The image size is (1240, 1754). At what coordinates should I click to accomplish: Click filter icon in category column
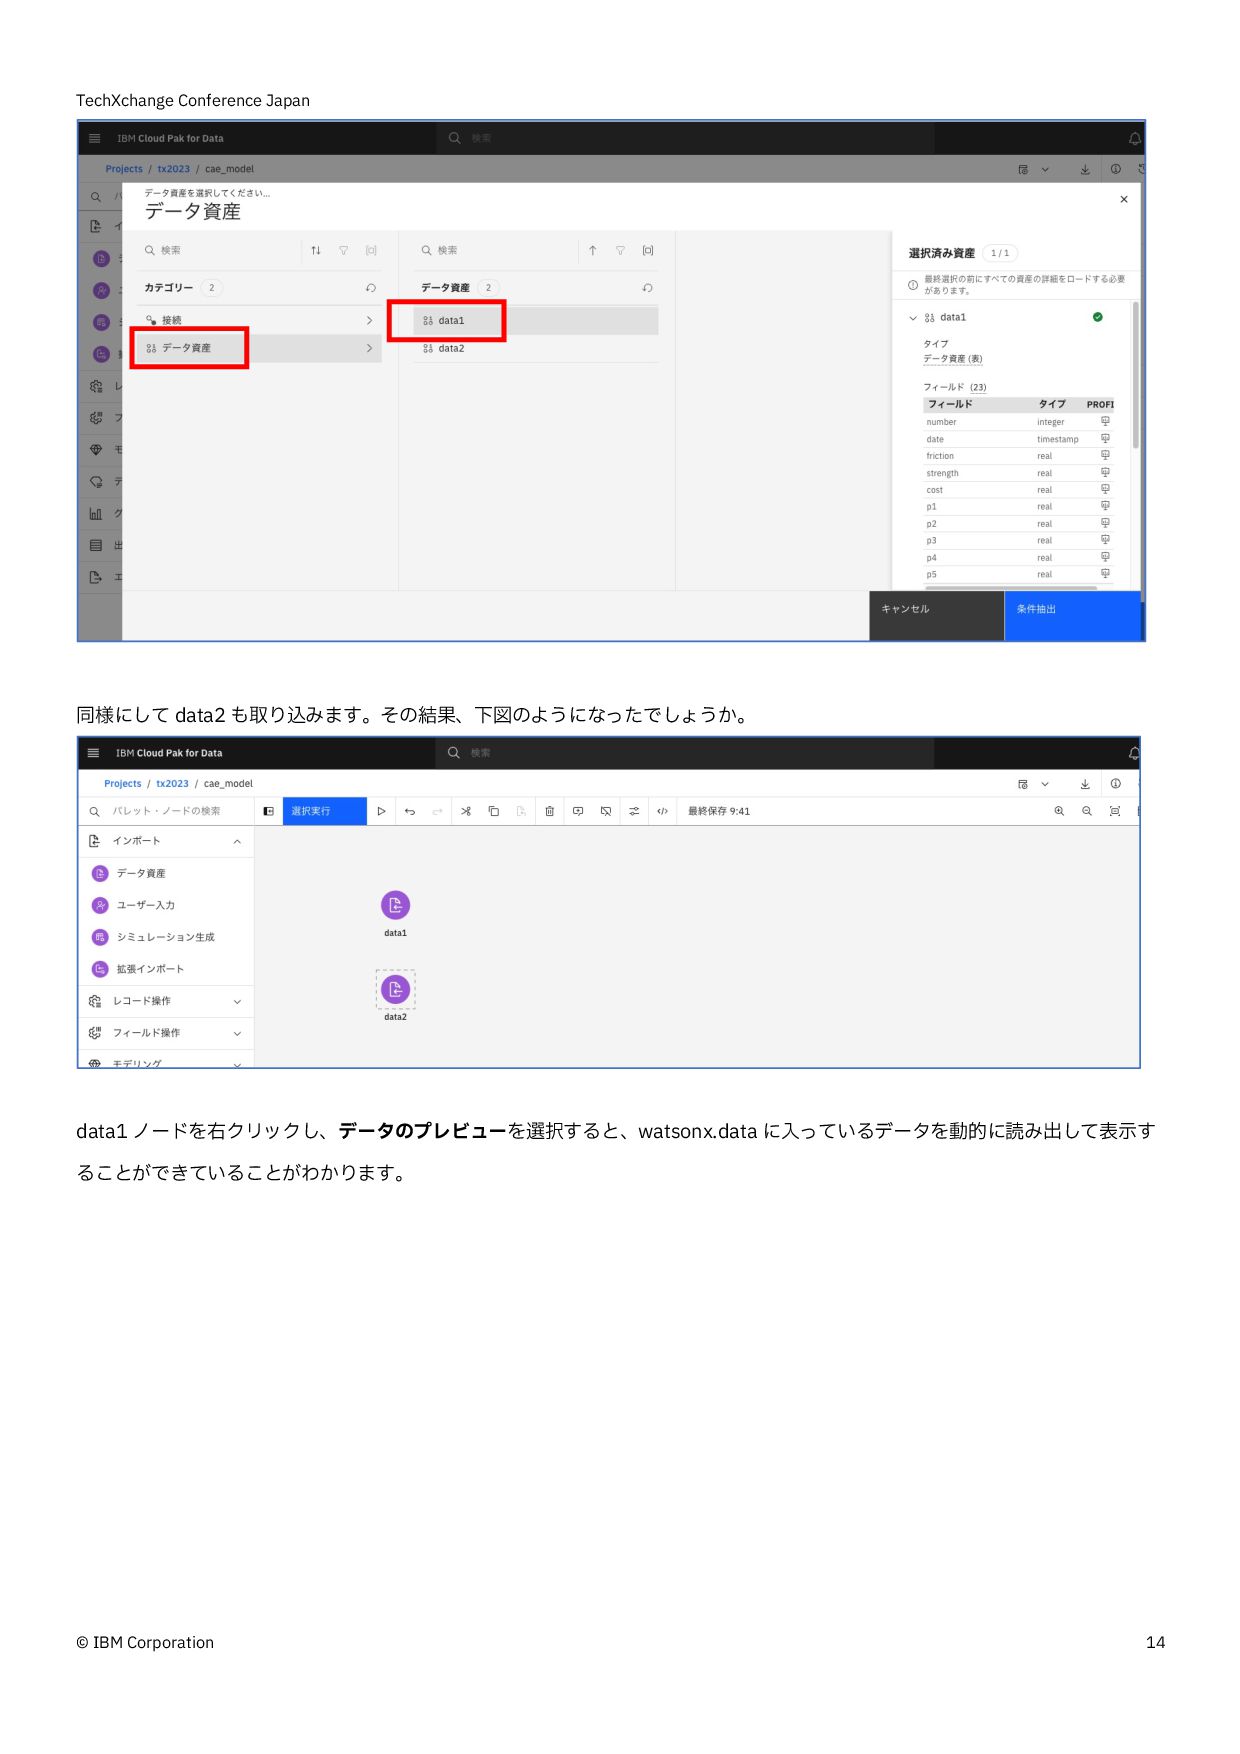tap(344, 250)
